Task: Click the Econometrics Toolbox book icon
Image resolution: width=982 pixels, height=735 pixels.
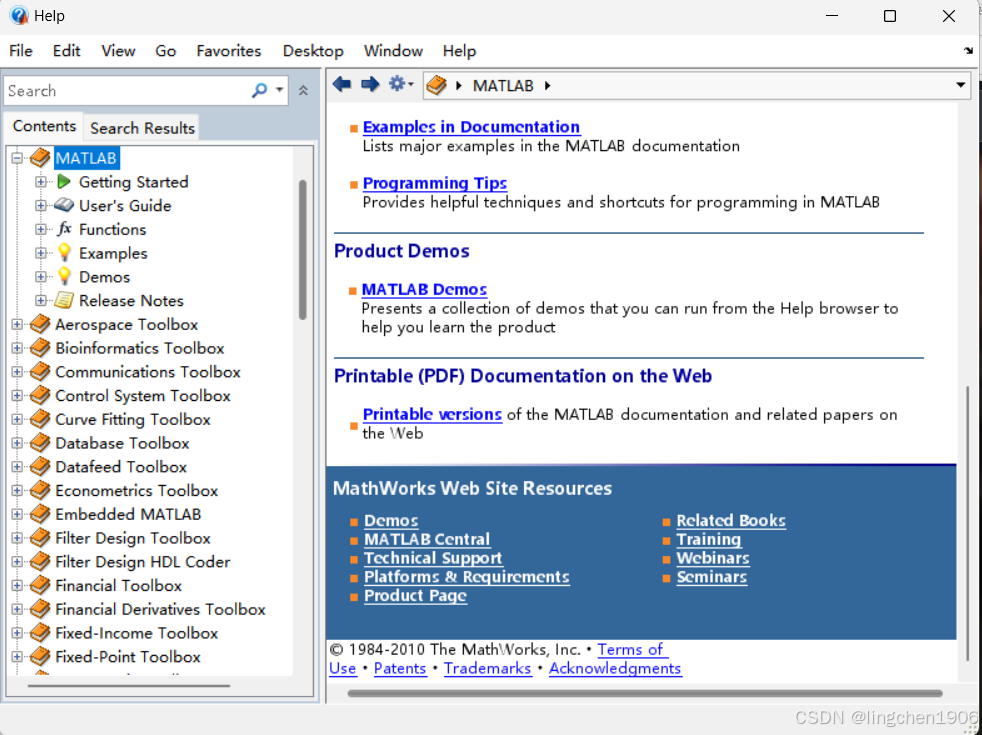Action: [x=40, y=491]
